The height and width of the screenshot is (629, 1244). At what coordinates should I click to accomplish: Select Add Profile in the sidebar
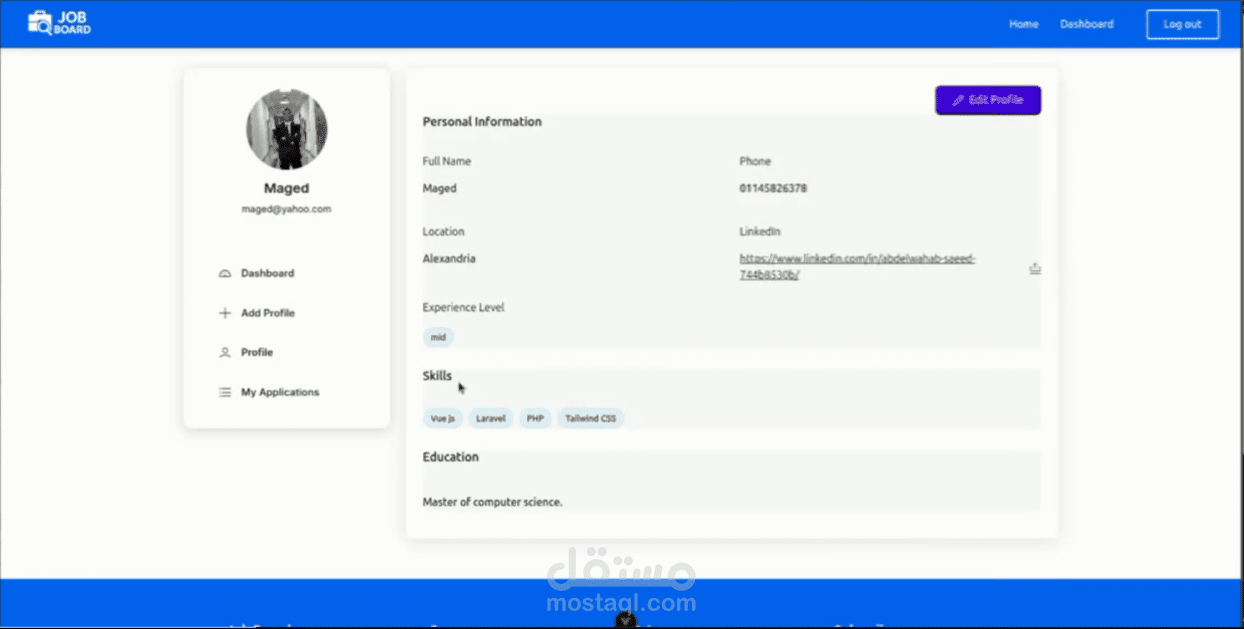pos(268,313)
